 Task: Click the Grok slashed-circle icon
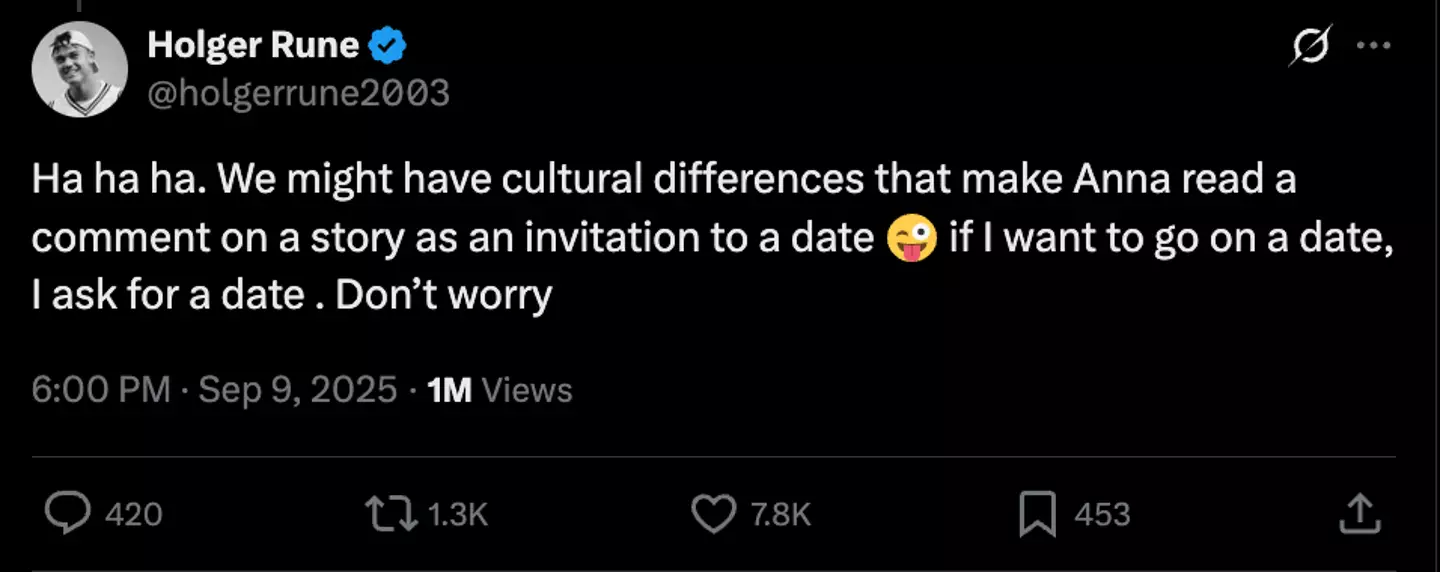coord(1309,47)
